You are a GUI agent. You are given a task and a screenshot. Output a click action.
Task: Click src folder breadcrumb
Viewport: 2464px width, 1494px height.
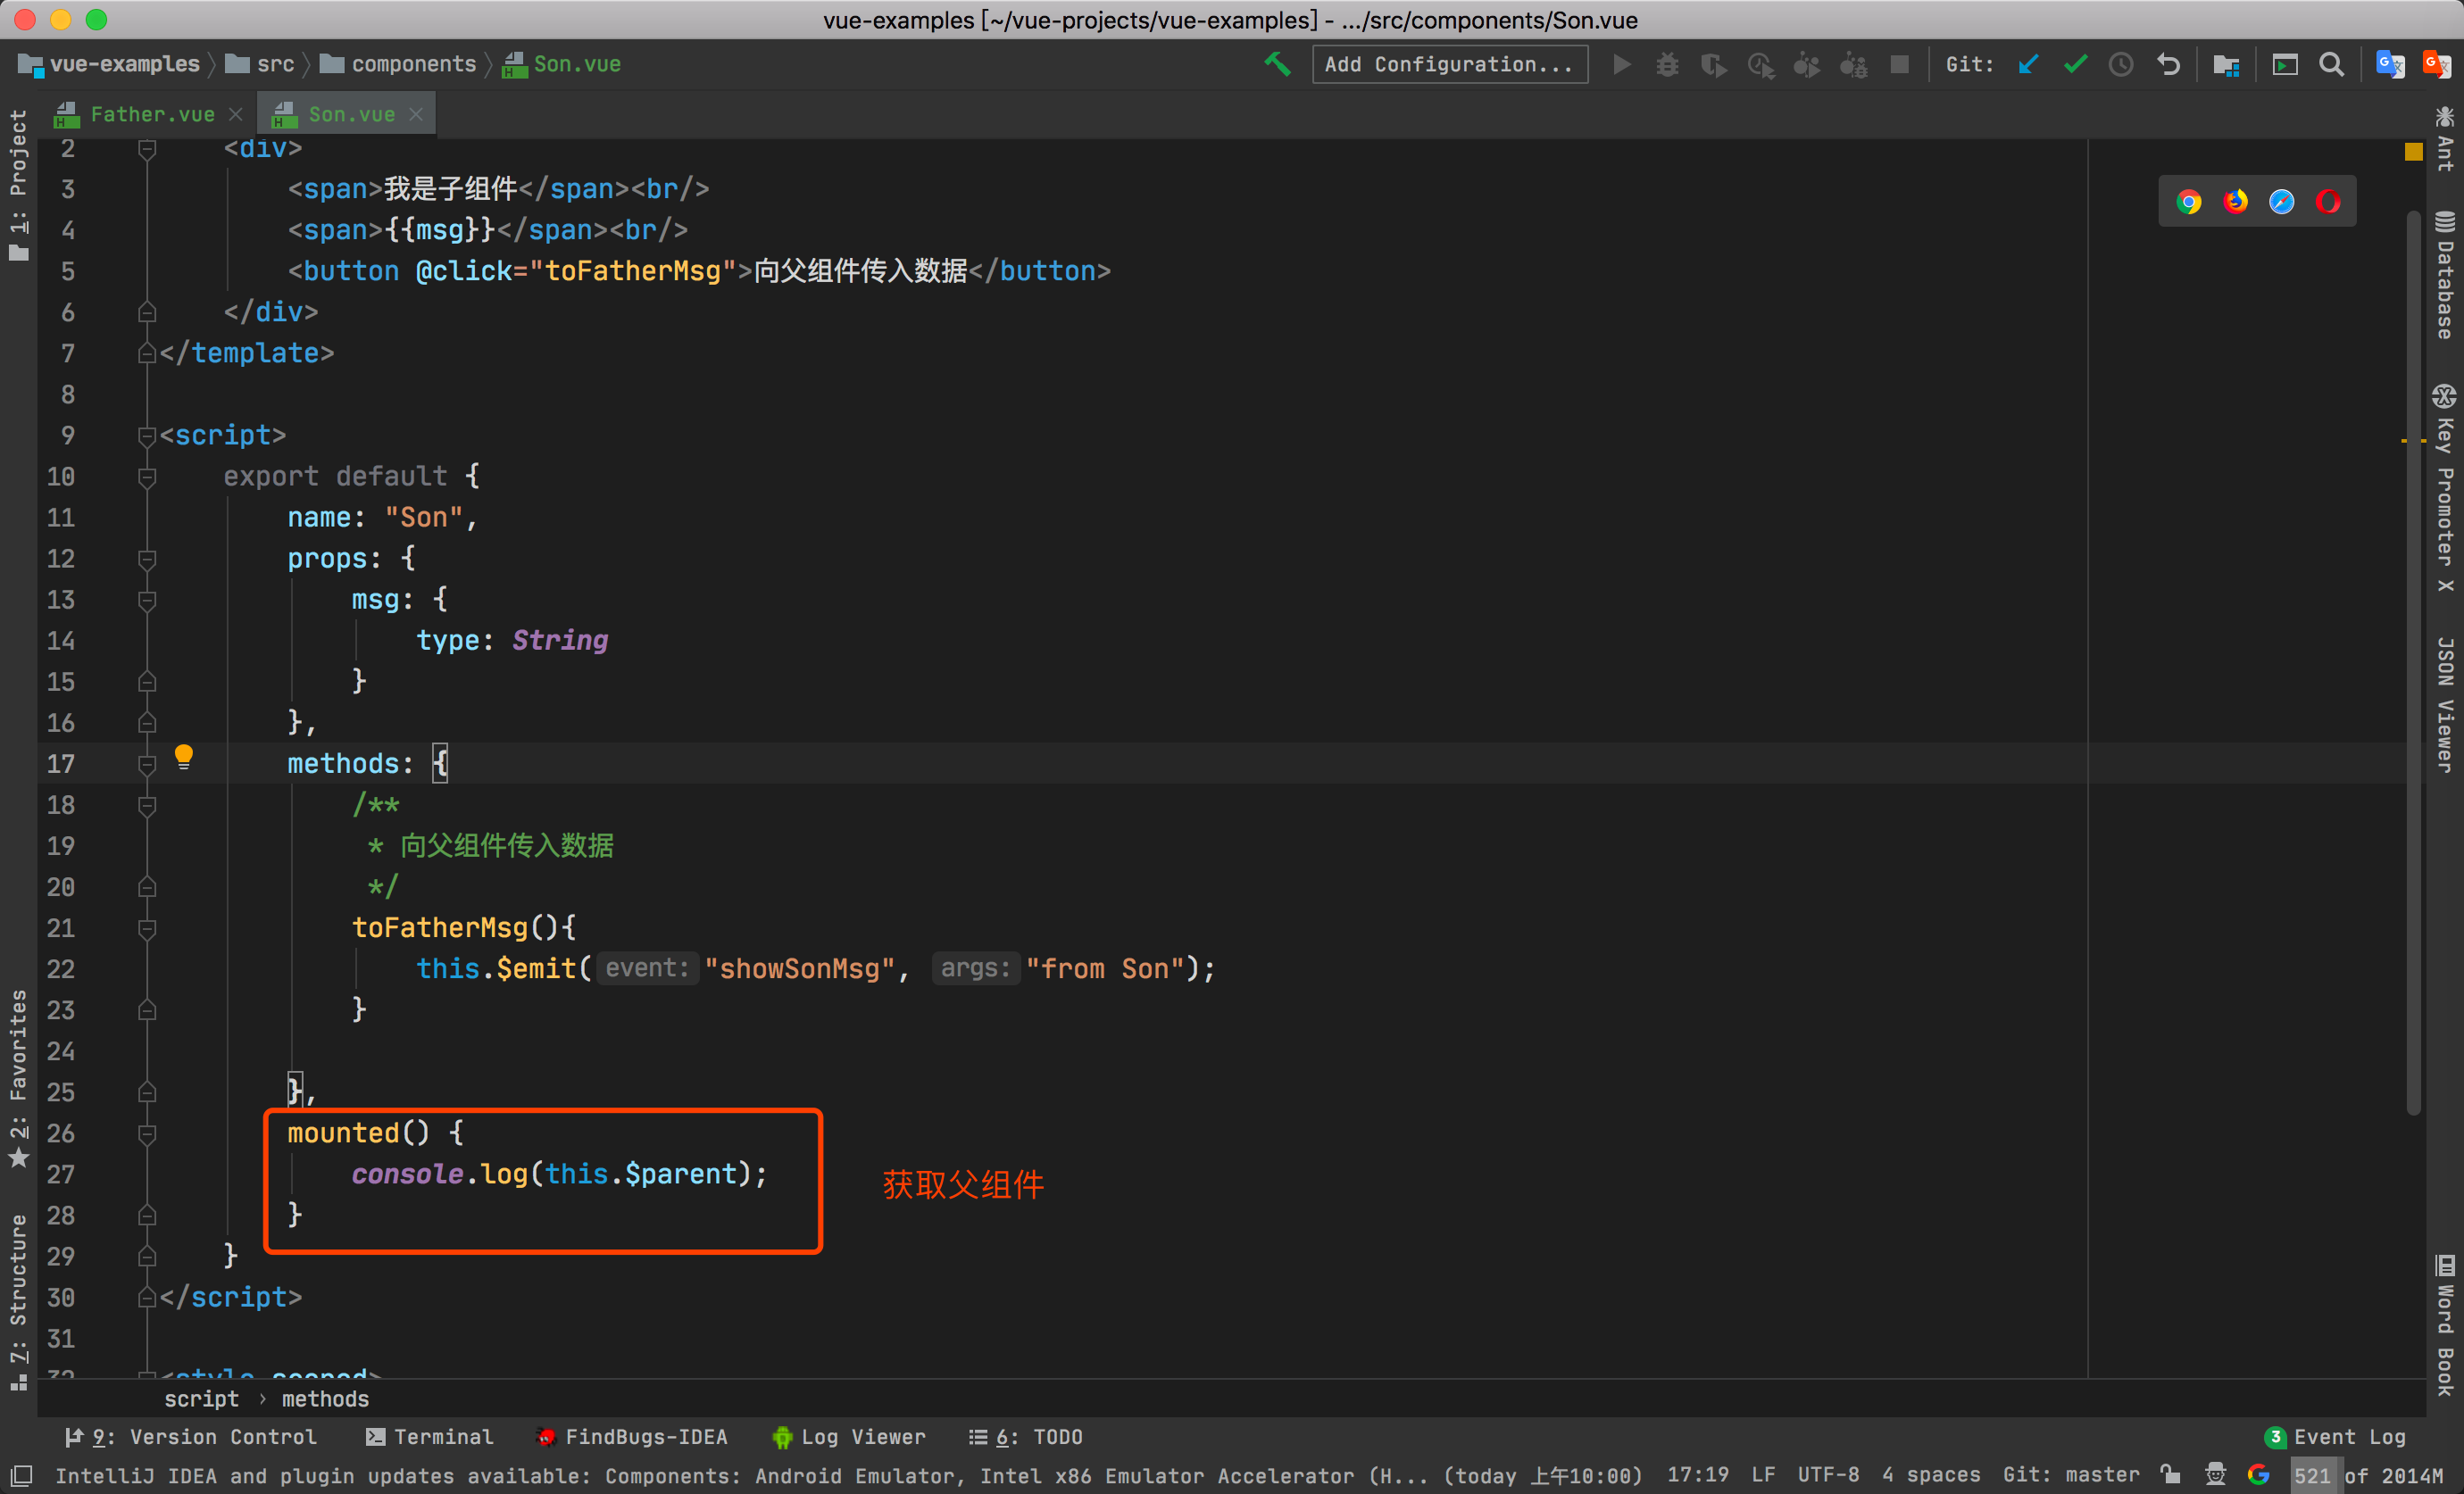[260, 65]
